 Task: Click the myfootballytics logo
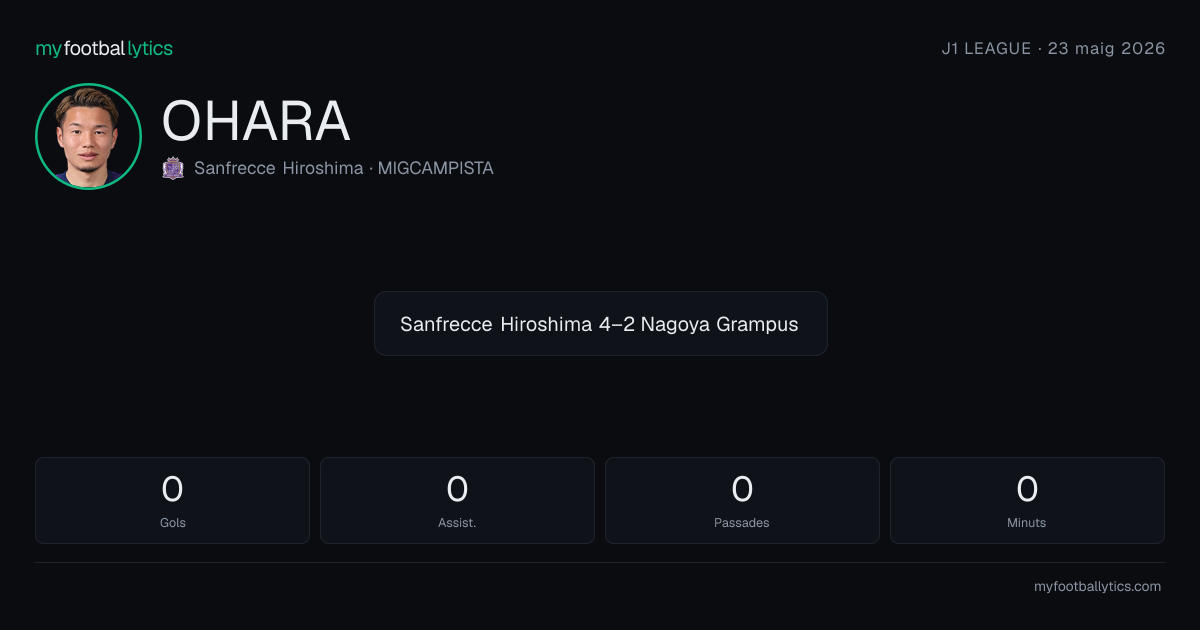(104, 48)
